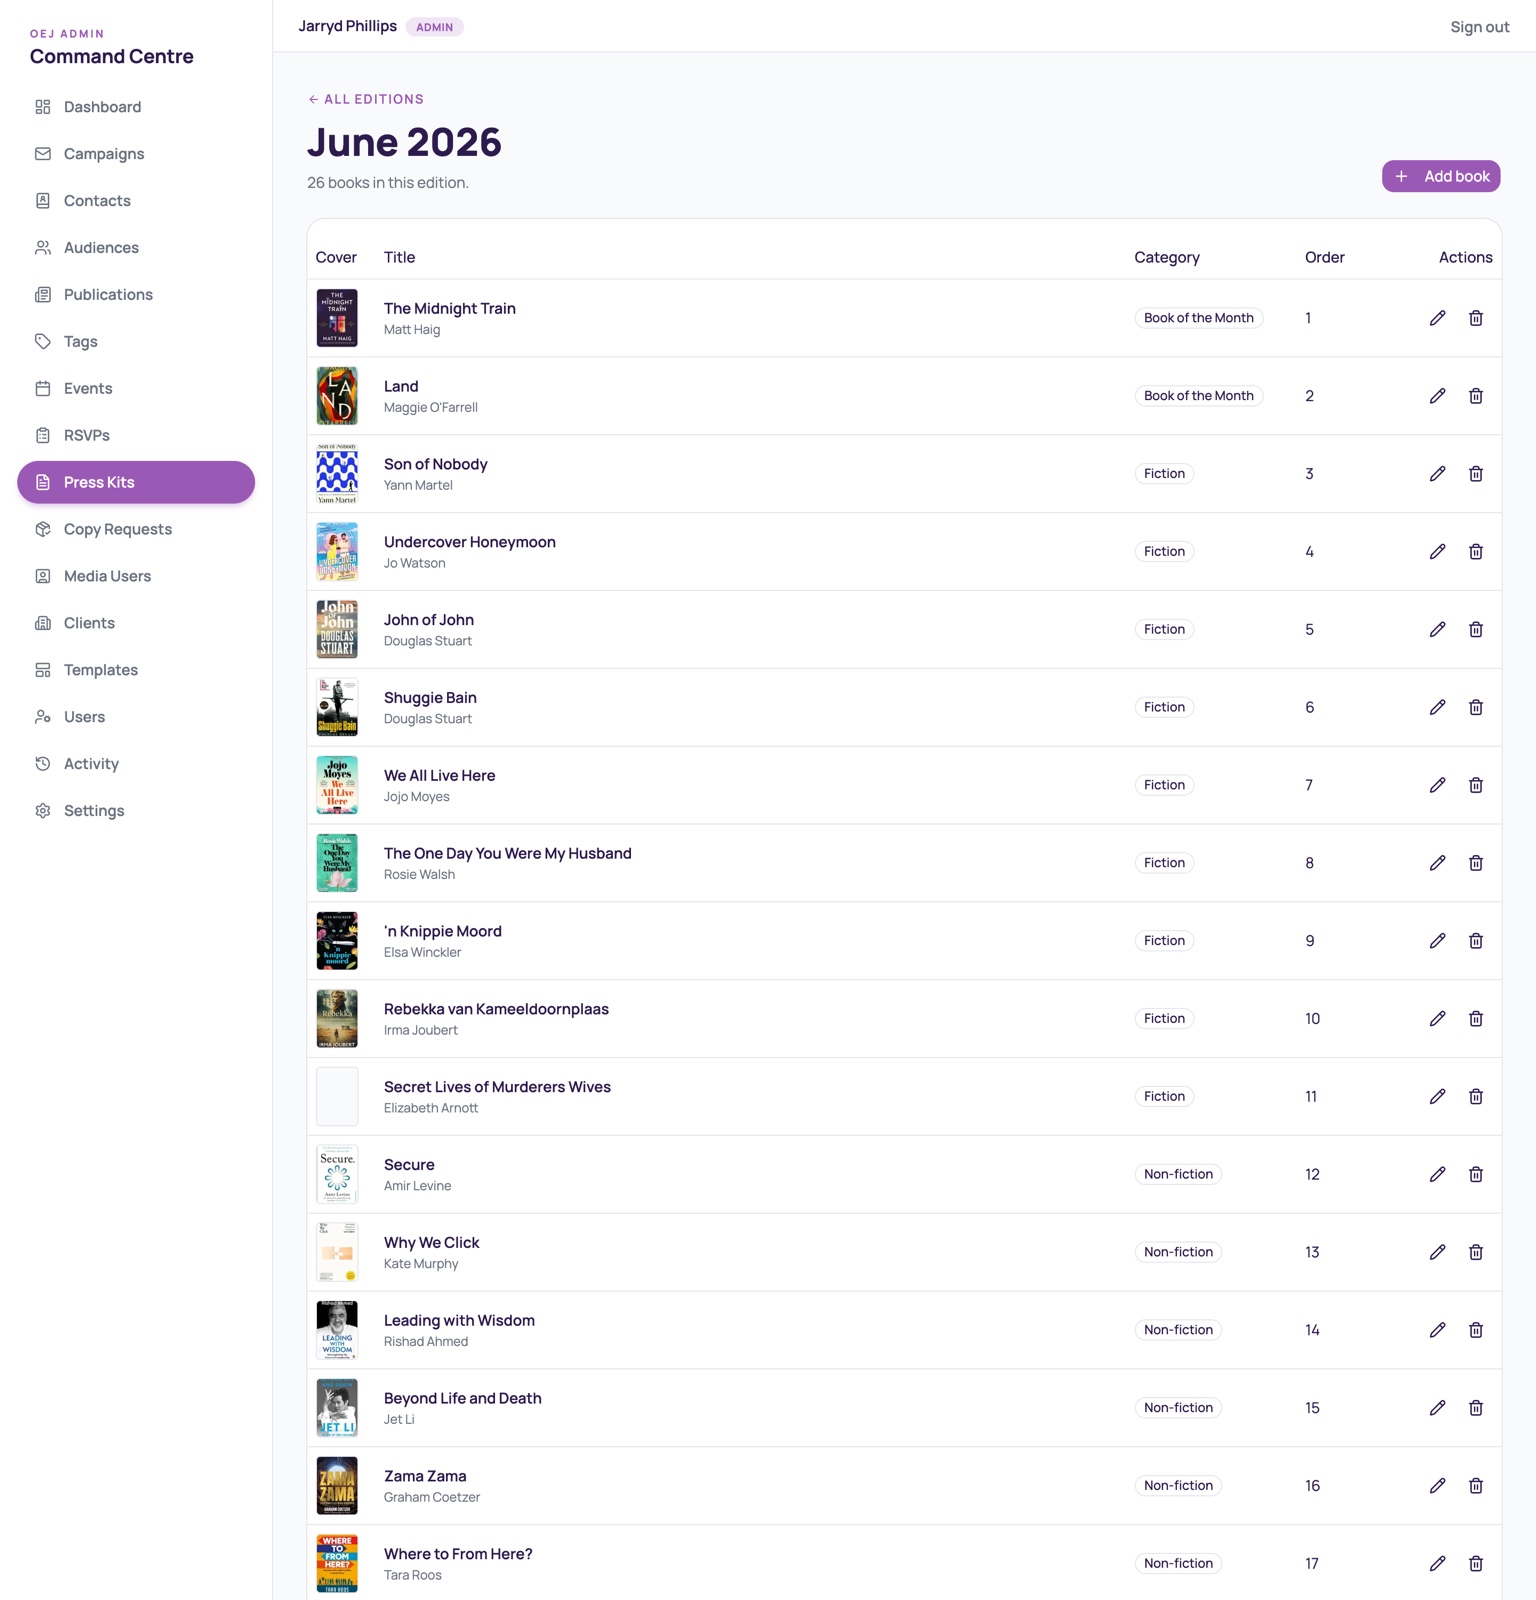Go to RSVPs page
1536x1600 pixels.
[x=136, y=436]
